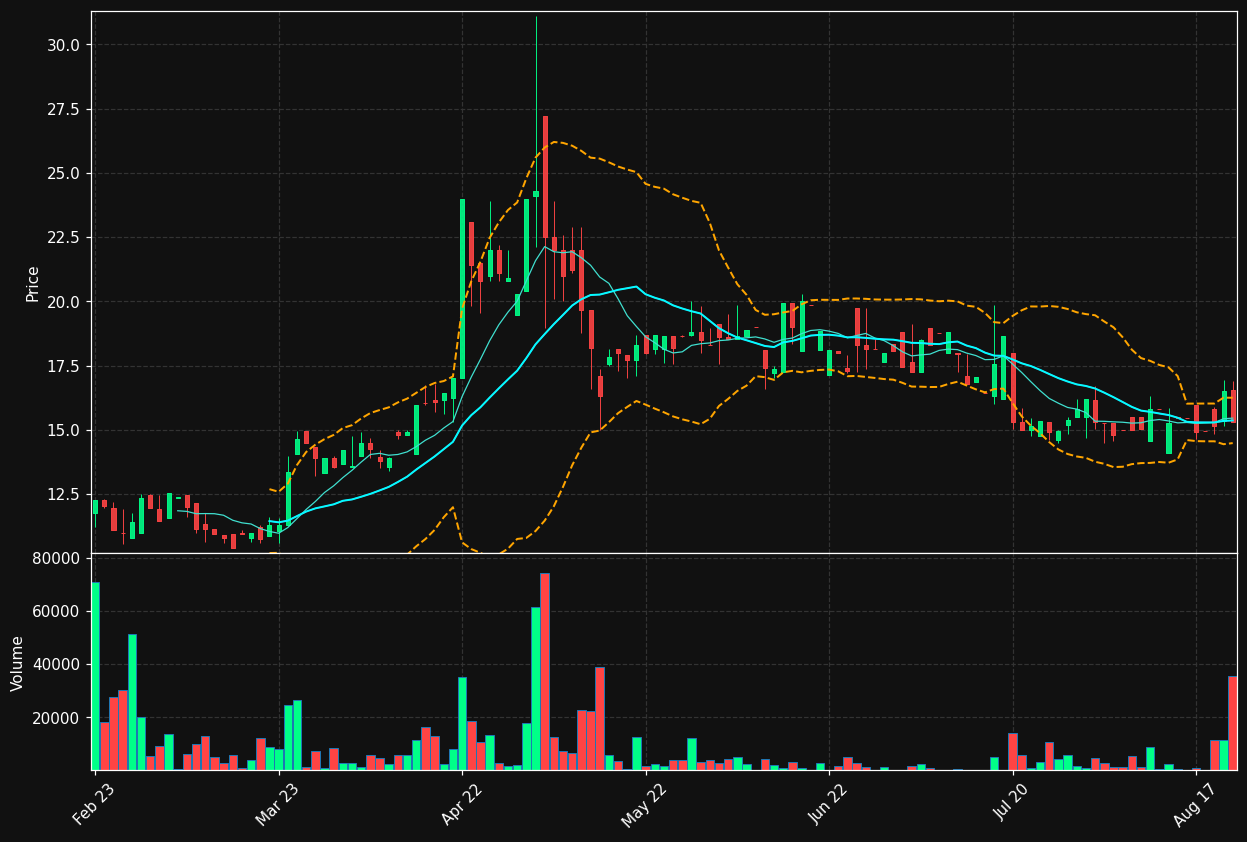Click the large red candle at the price peak
This screenshot has width=1247, height=842.
pos(545,177)
